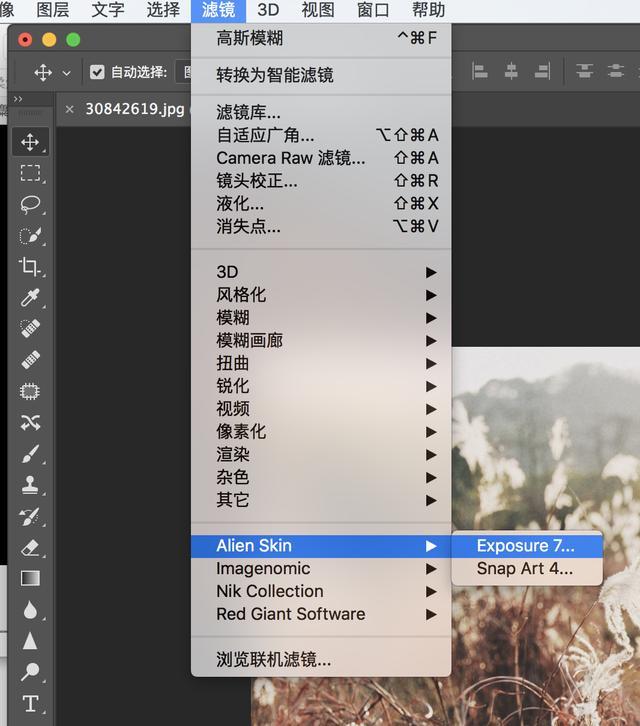Open tool preset dropdown beside Move icon
This screenshot has height=726, width=640.
[67, 73]
